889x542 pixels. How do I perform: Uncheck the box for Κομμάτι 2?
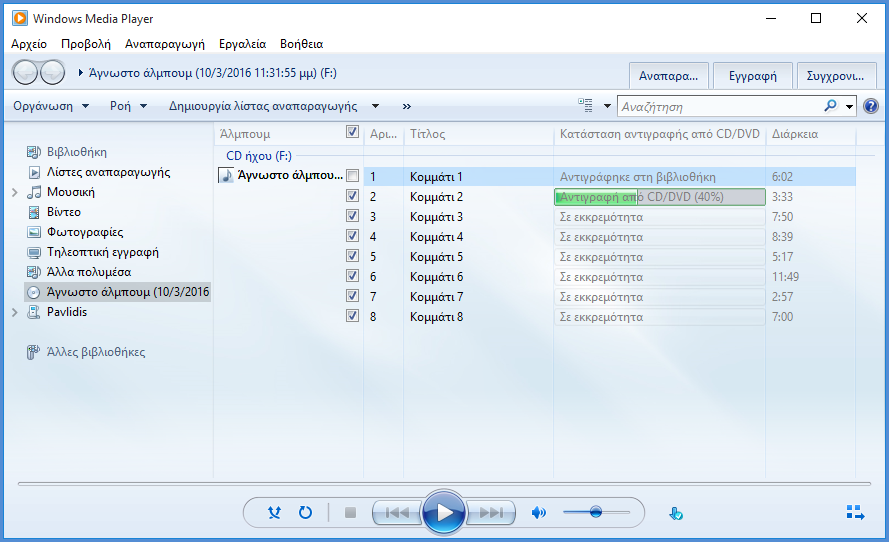[x=352, y=196]
